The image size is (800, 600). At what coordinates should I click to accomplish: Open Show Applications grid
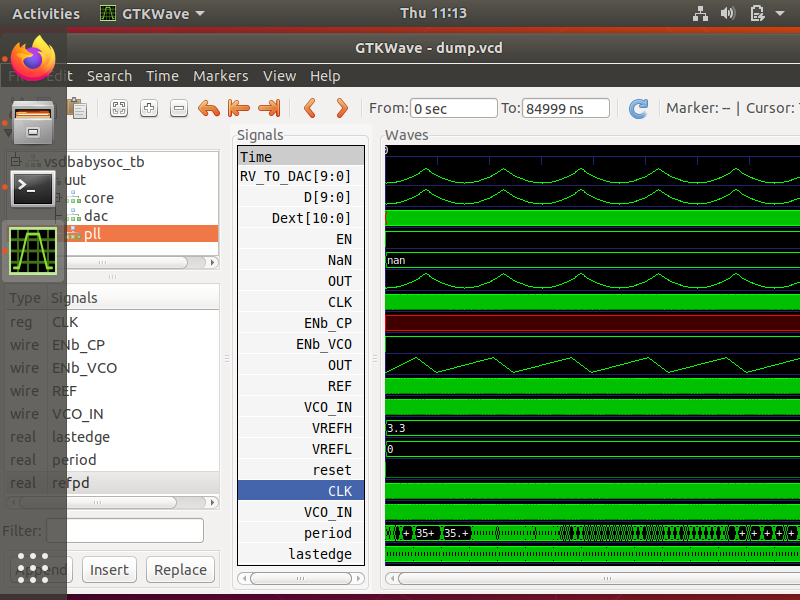point(33,568)
